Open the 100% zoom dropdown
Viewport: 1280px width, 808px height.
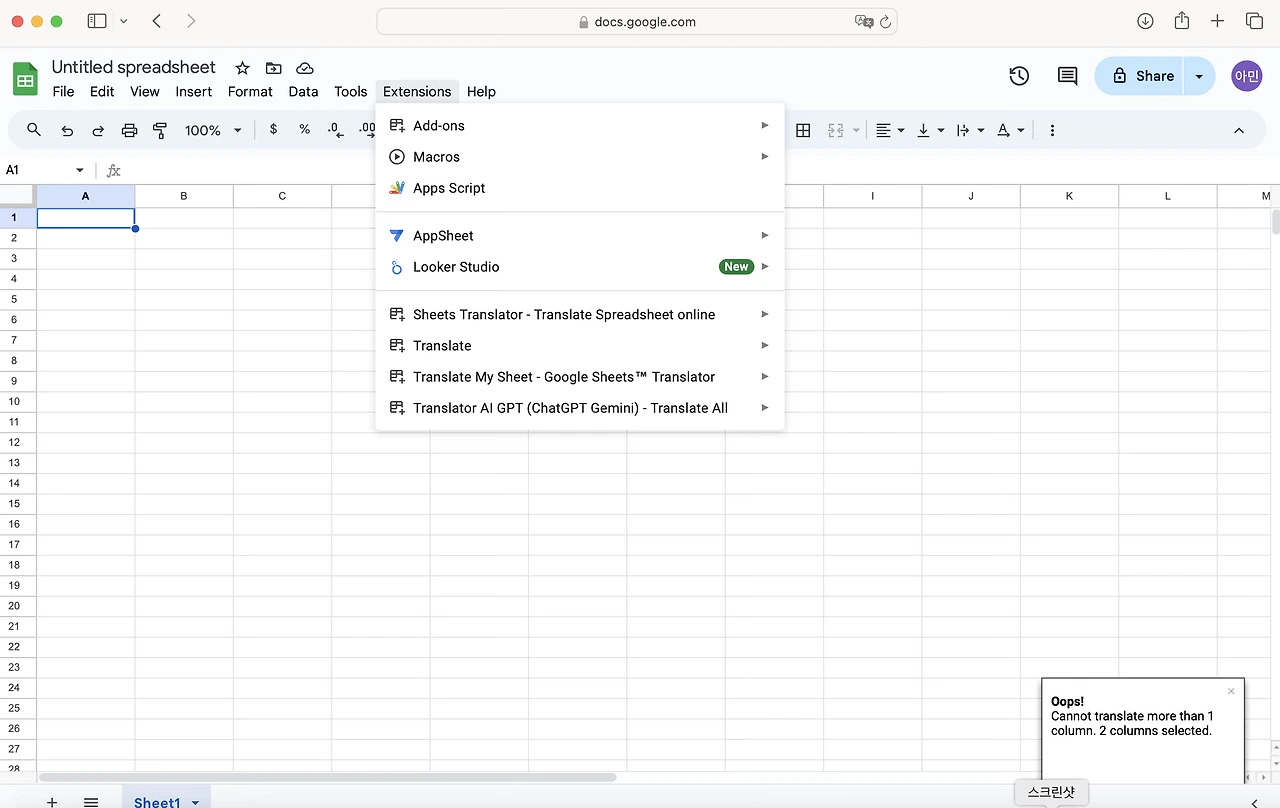[213, 130]
